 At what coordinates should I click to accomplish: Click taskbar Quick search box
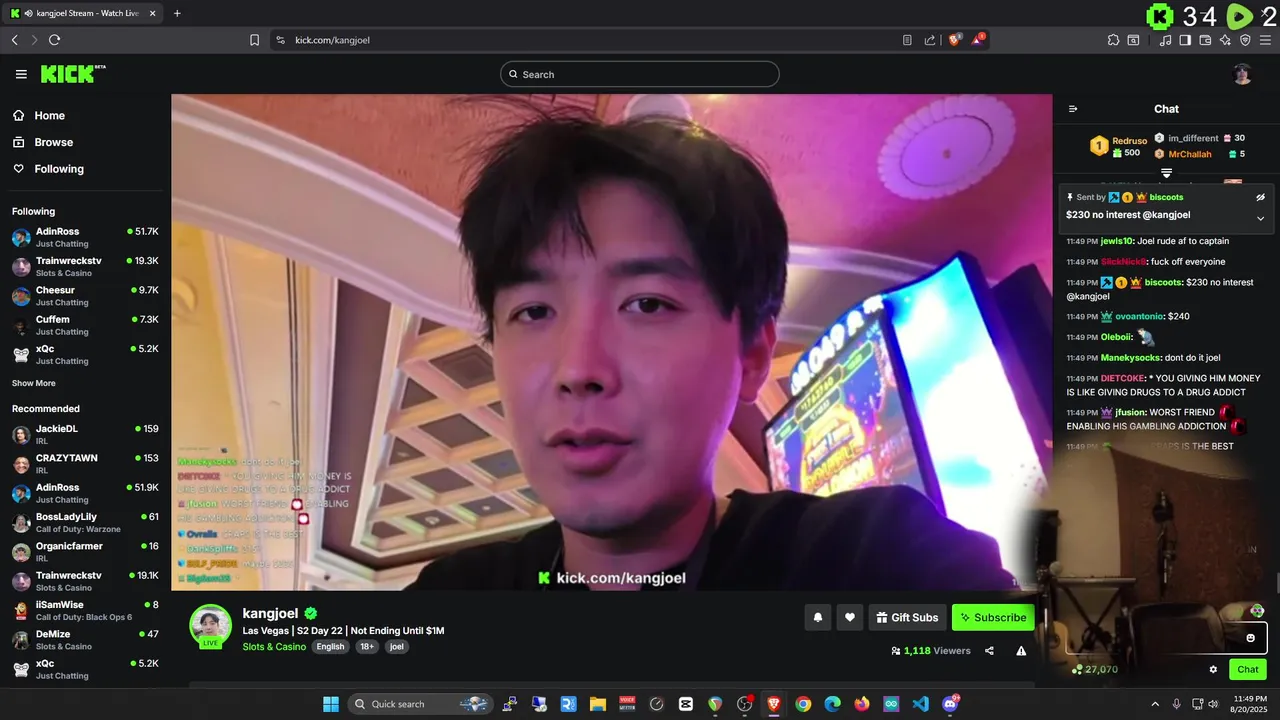[x=418, y=704]
